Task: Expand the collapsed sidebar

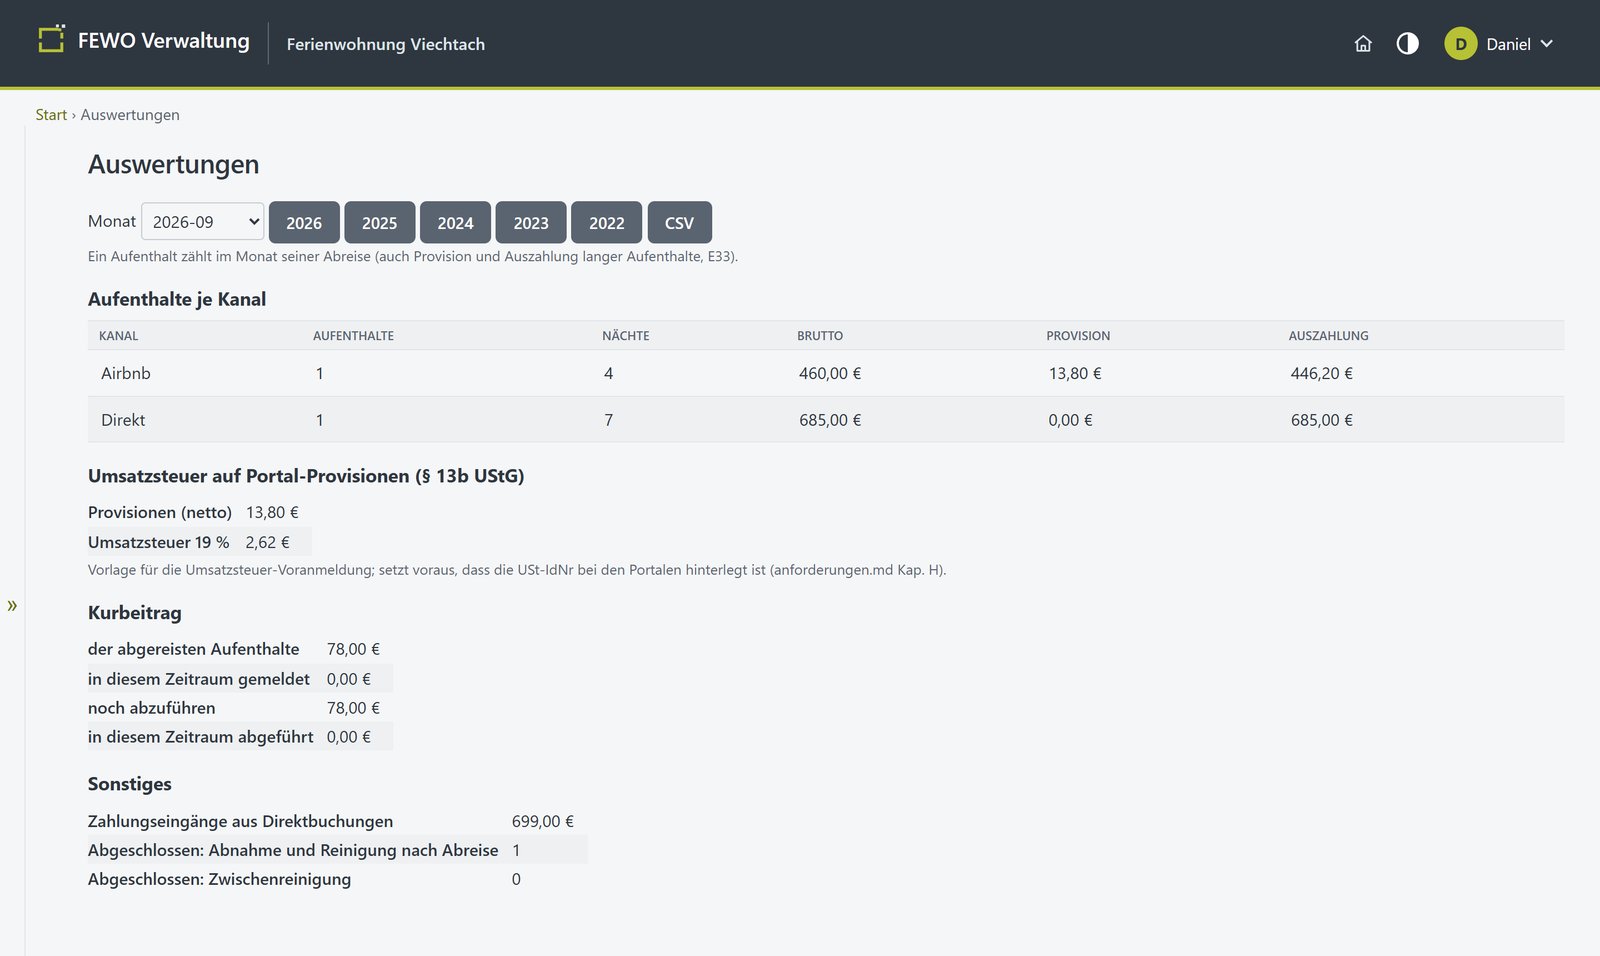Action: [x=12, y=605]
